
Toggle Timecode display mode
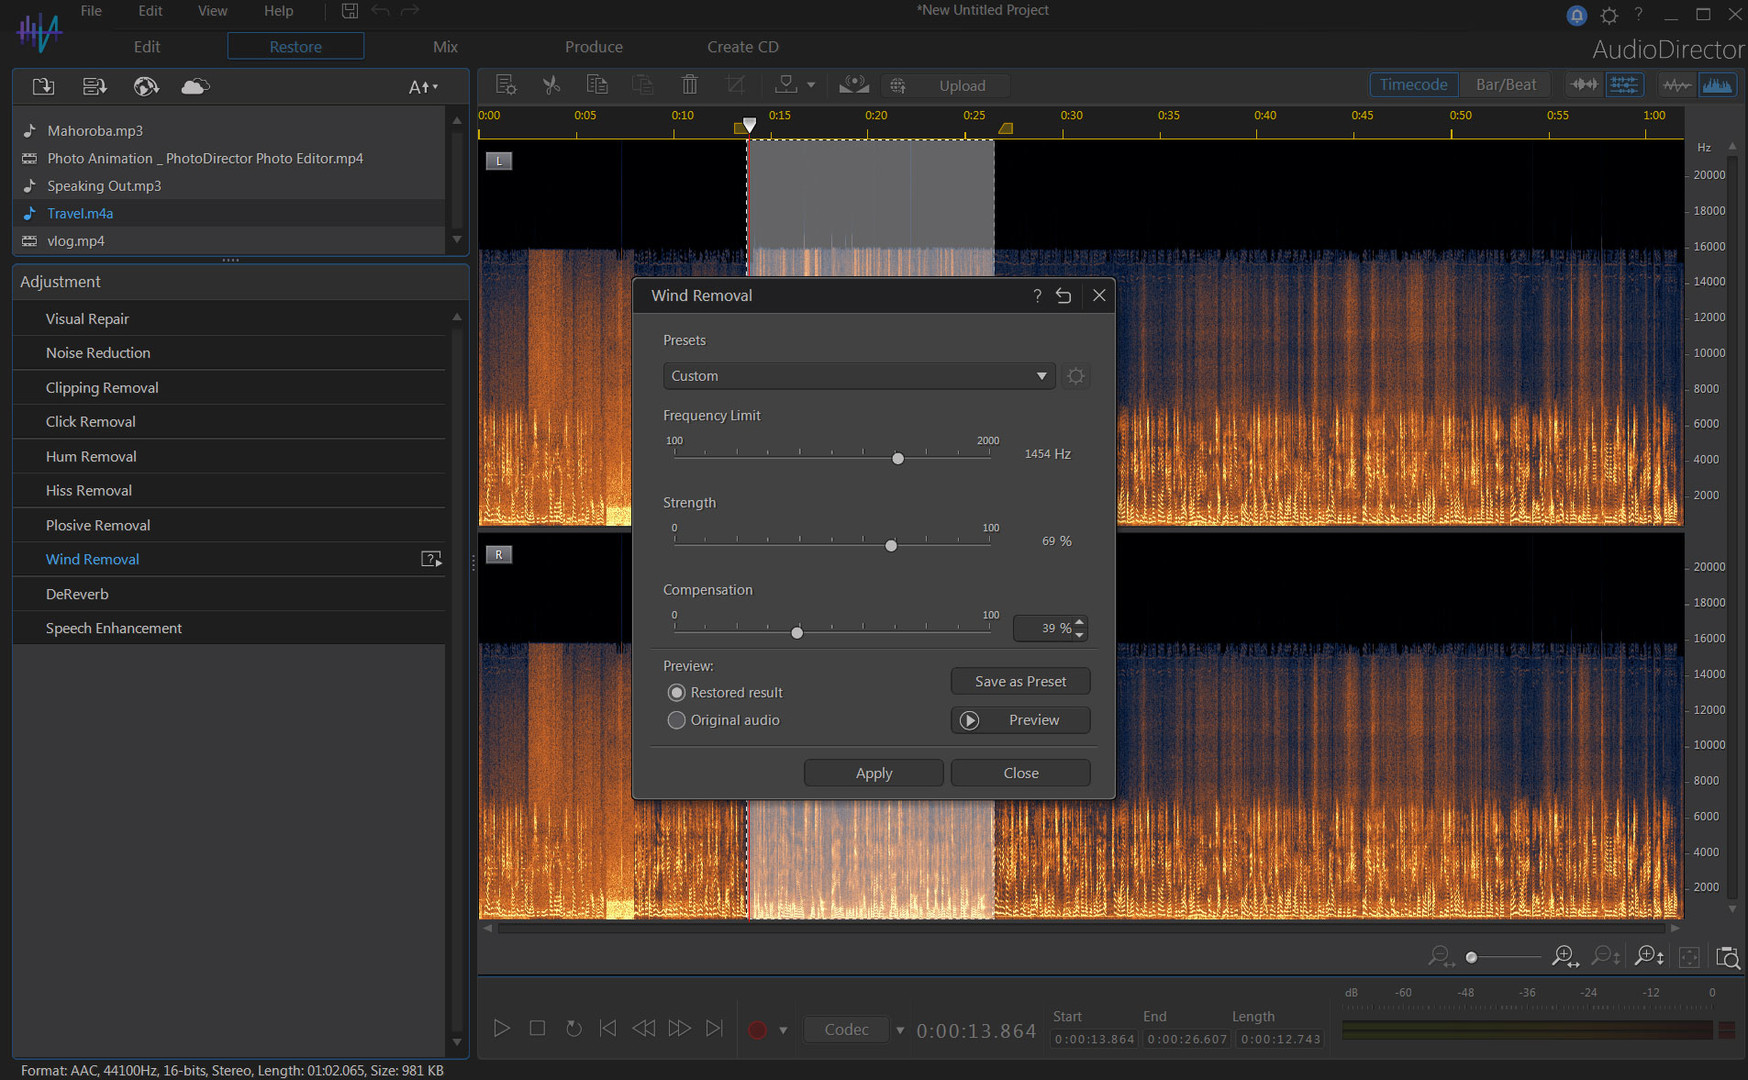pos(1413,84)
